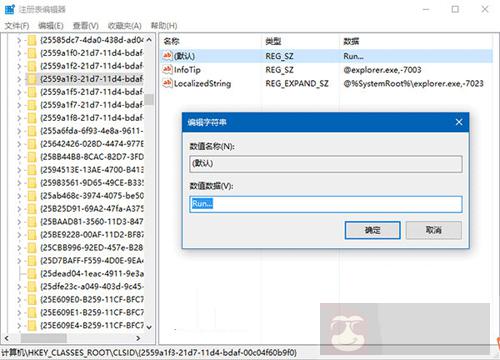Open the 收藏夹(A) menu
Image resolution: width=500 pixels, height=360 pixels.
point(125,26)
